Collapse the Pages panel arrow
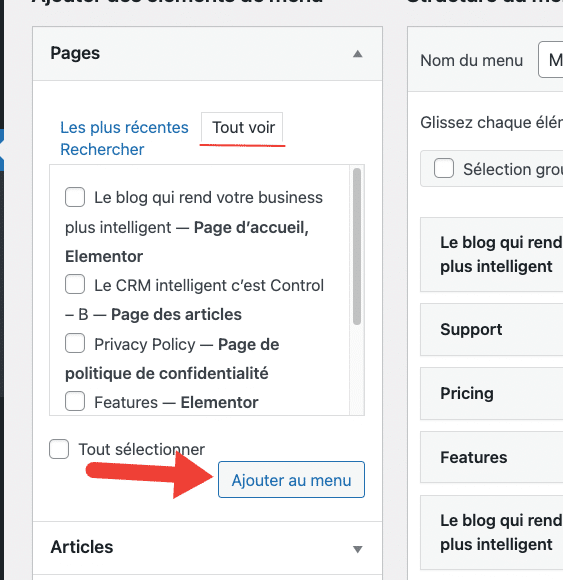Screen dimensions: 563x580 point(357,54)
